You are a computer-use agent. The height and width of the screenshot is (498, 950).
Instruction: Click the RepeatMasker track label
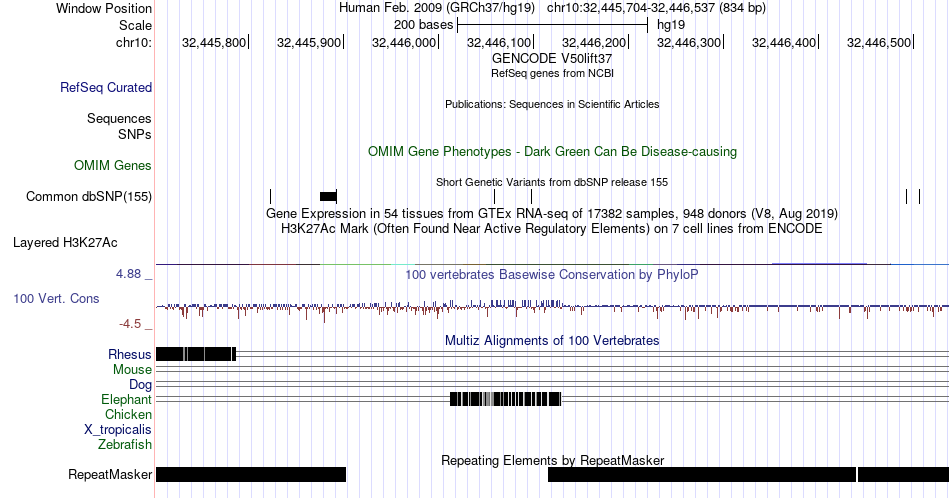(110, 474)
